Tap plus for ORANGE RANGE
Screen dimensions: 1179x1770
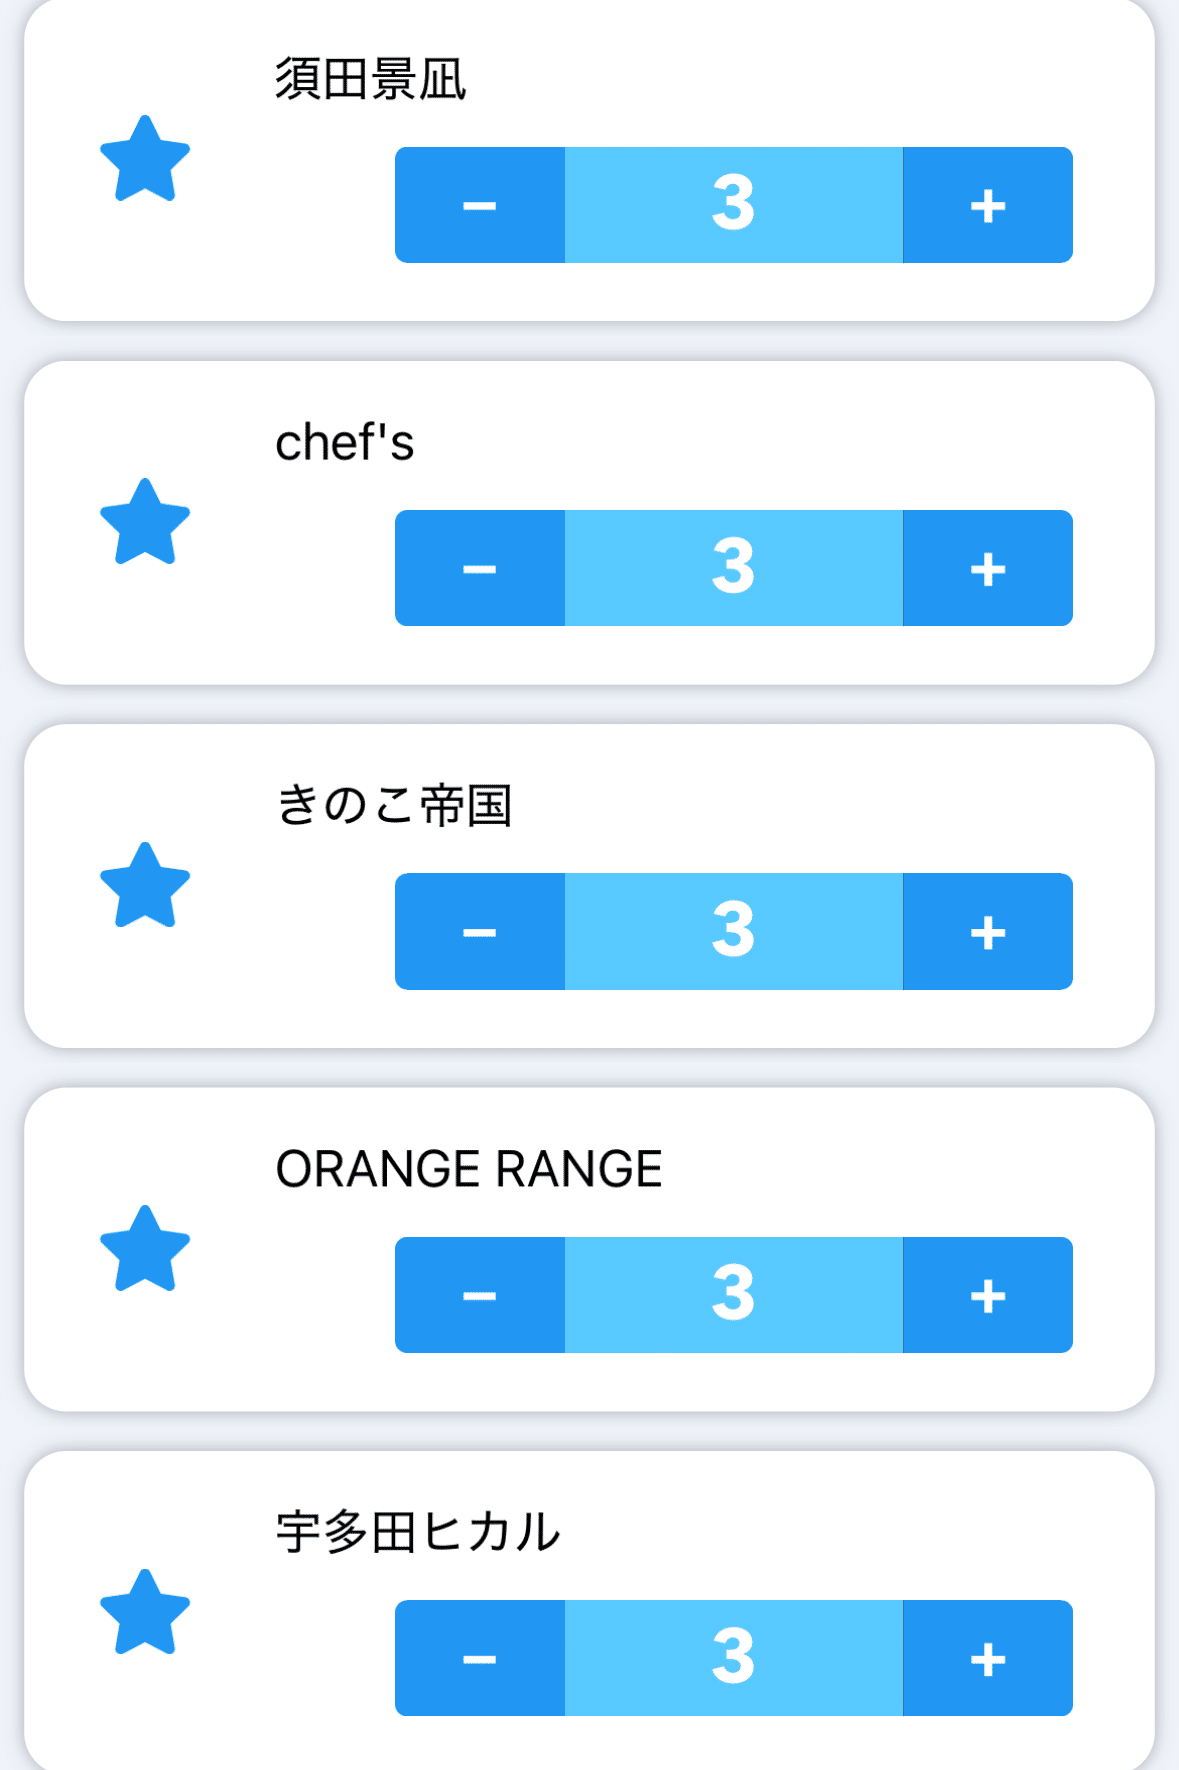pos(987,1295)
